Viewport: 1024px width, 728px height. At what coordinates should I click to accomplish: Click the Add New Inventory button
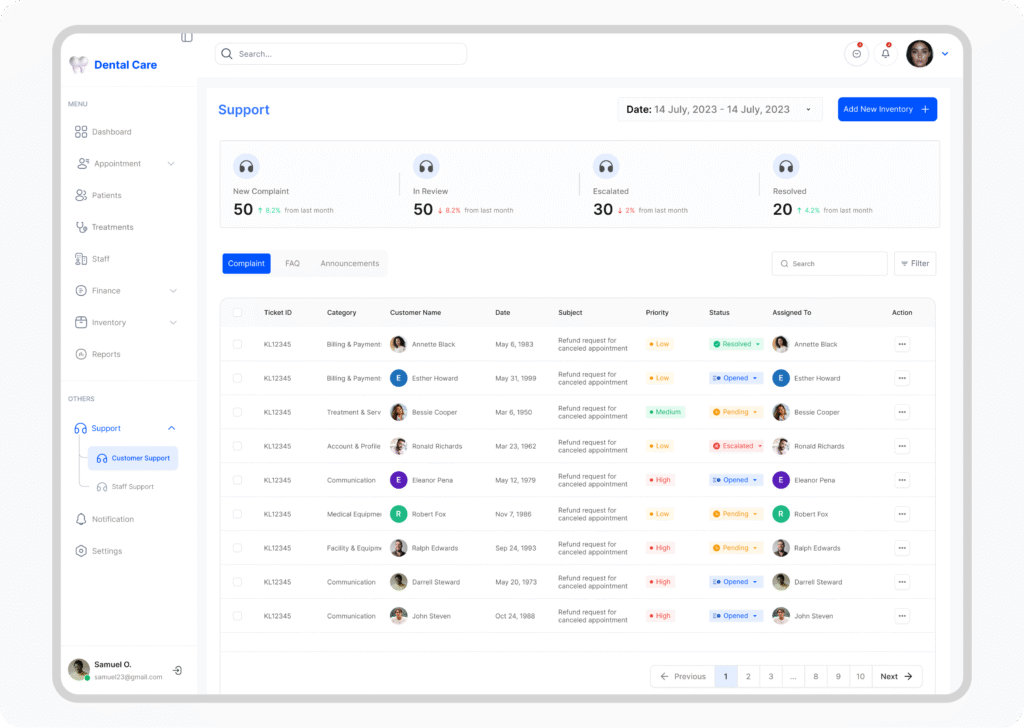pyautogui.click(x=886, y=110)
